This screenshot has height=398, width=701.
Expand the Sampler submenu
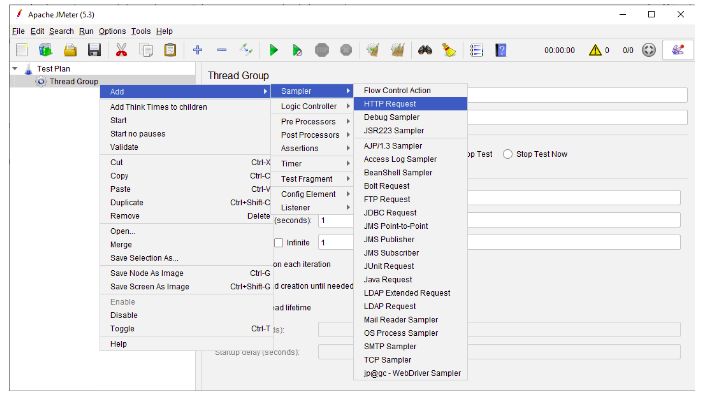tap(312, 91)
